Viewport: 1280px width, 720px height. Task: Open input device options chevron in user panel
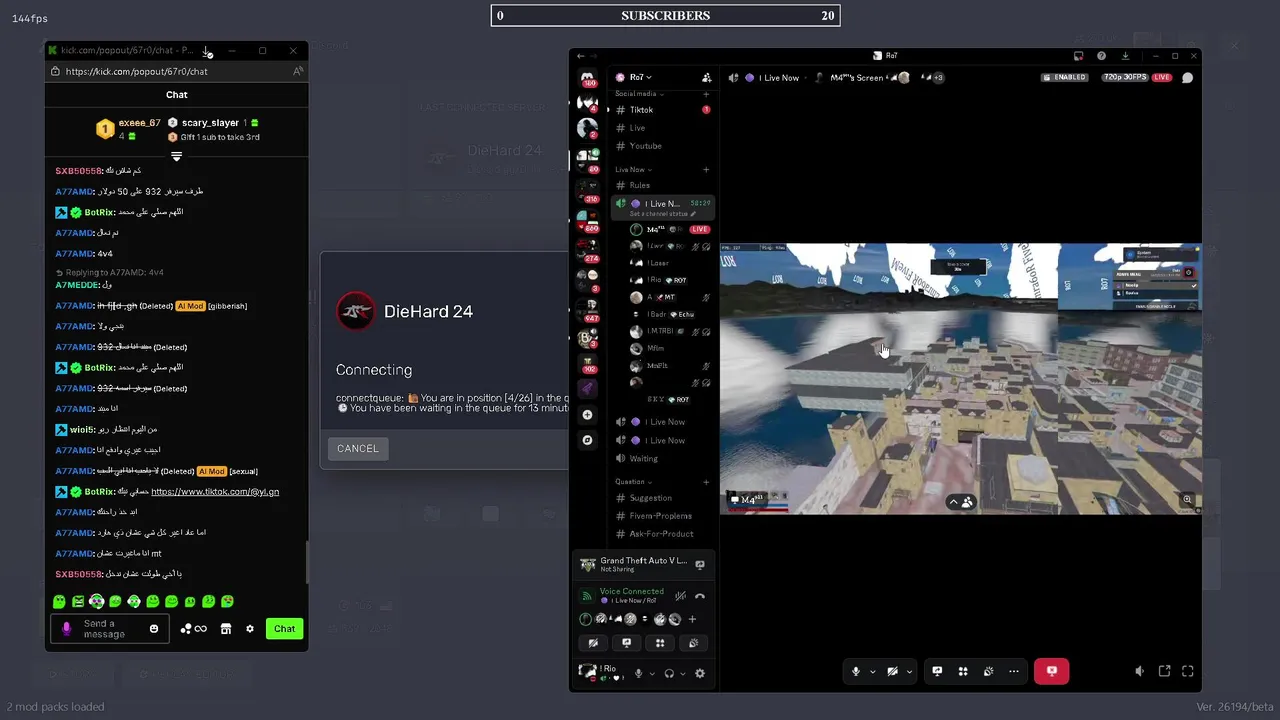(x=652, y=673)
